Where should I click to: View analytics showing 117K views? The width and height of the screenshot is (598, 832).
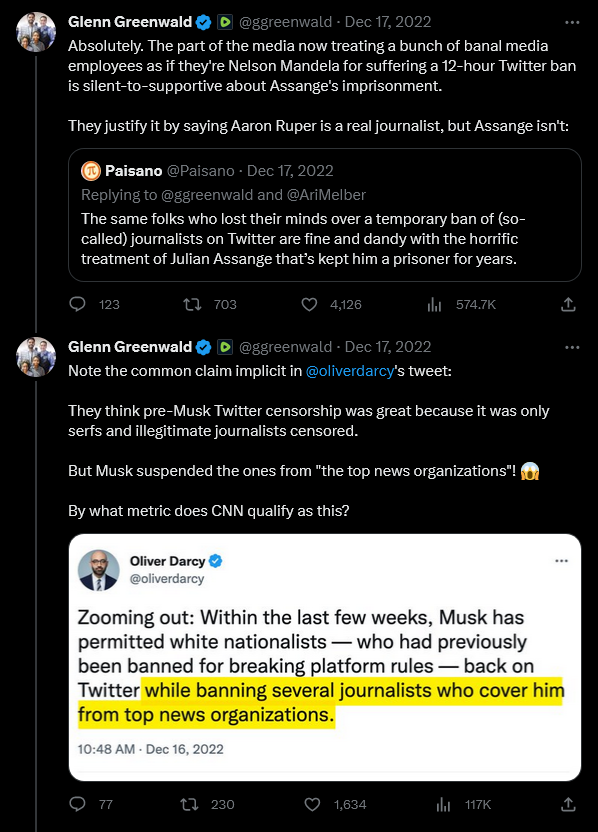(x=443, y=804)
